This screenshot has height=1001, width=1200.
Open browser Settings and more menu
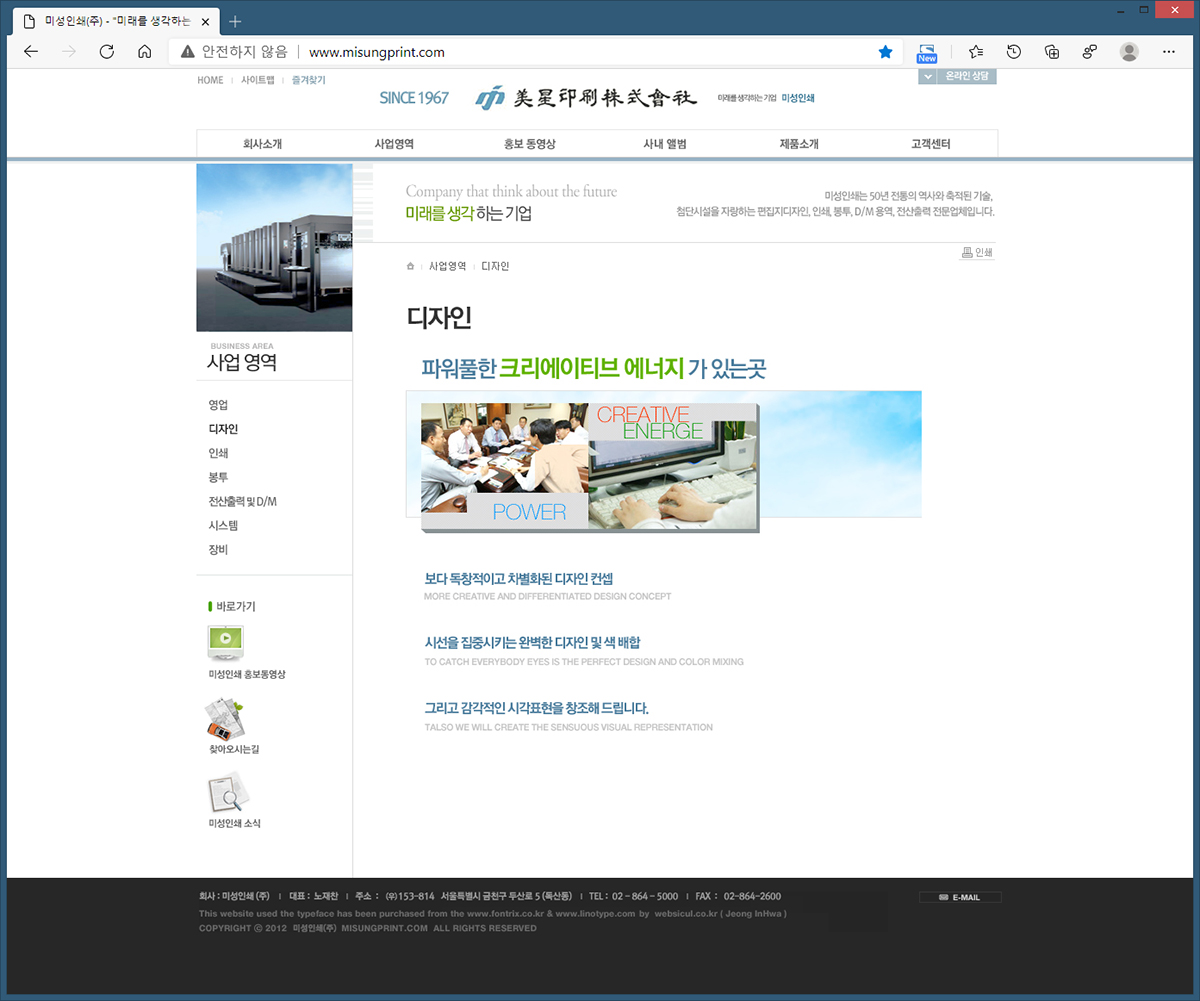tap(1169, 52)
